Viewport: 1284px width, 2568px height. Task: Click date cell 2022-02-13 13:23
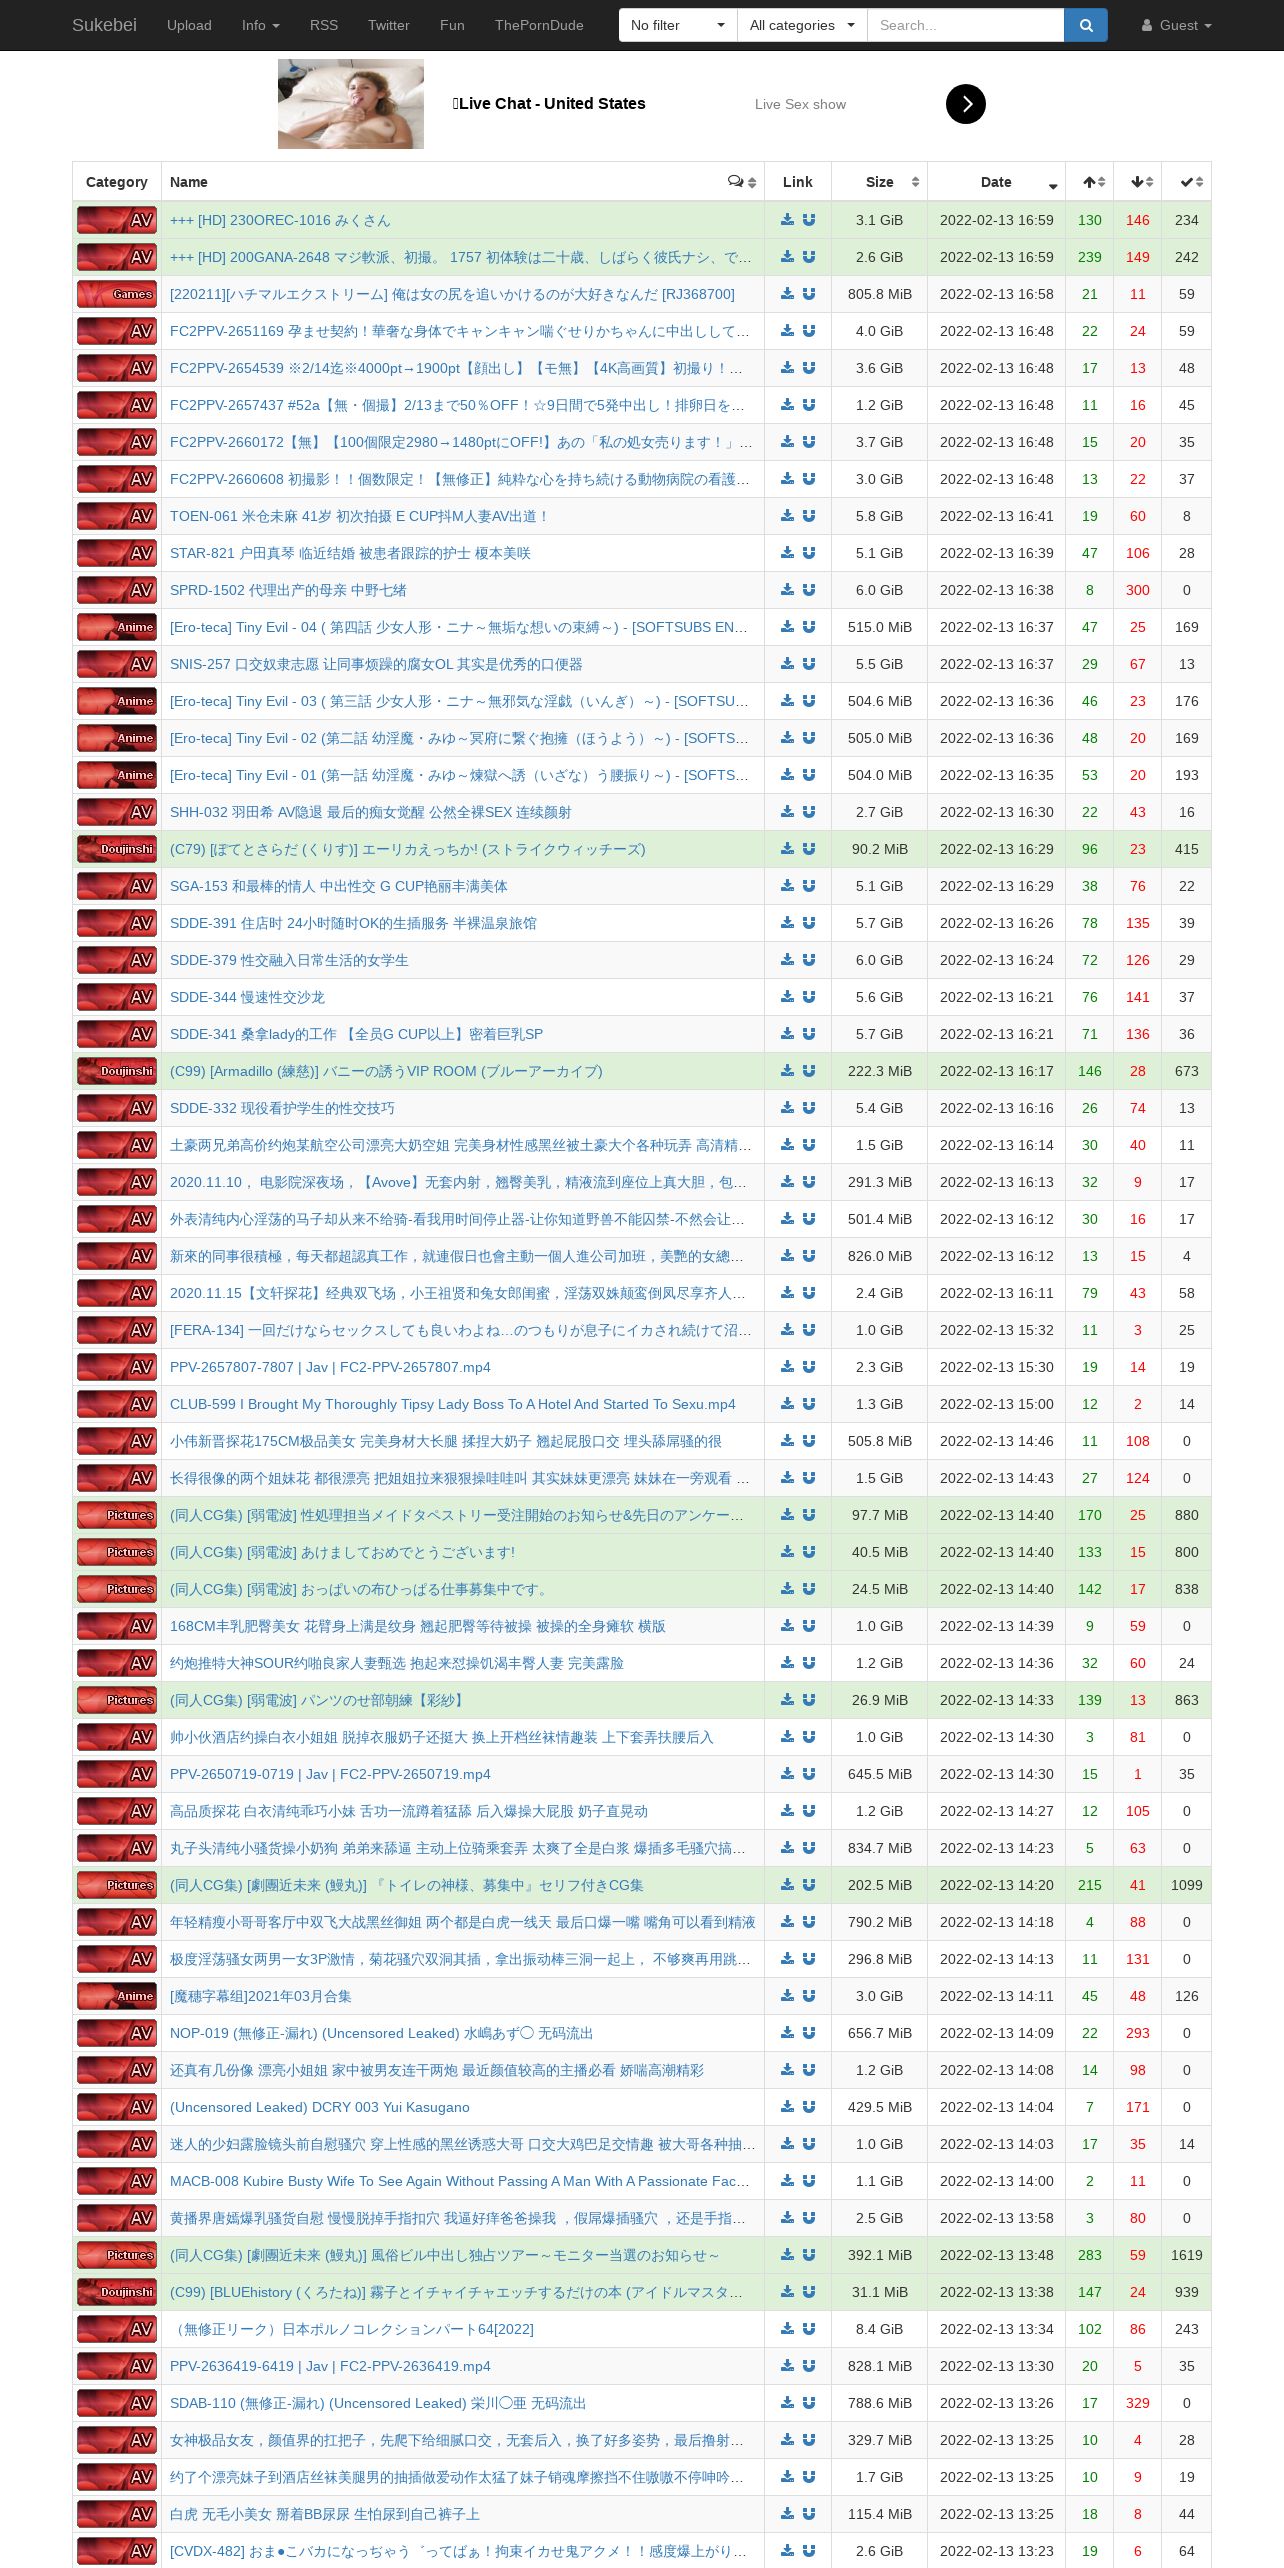997,2551
